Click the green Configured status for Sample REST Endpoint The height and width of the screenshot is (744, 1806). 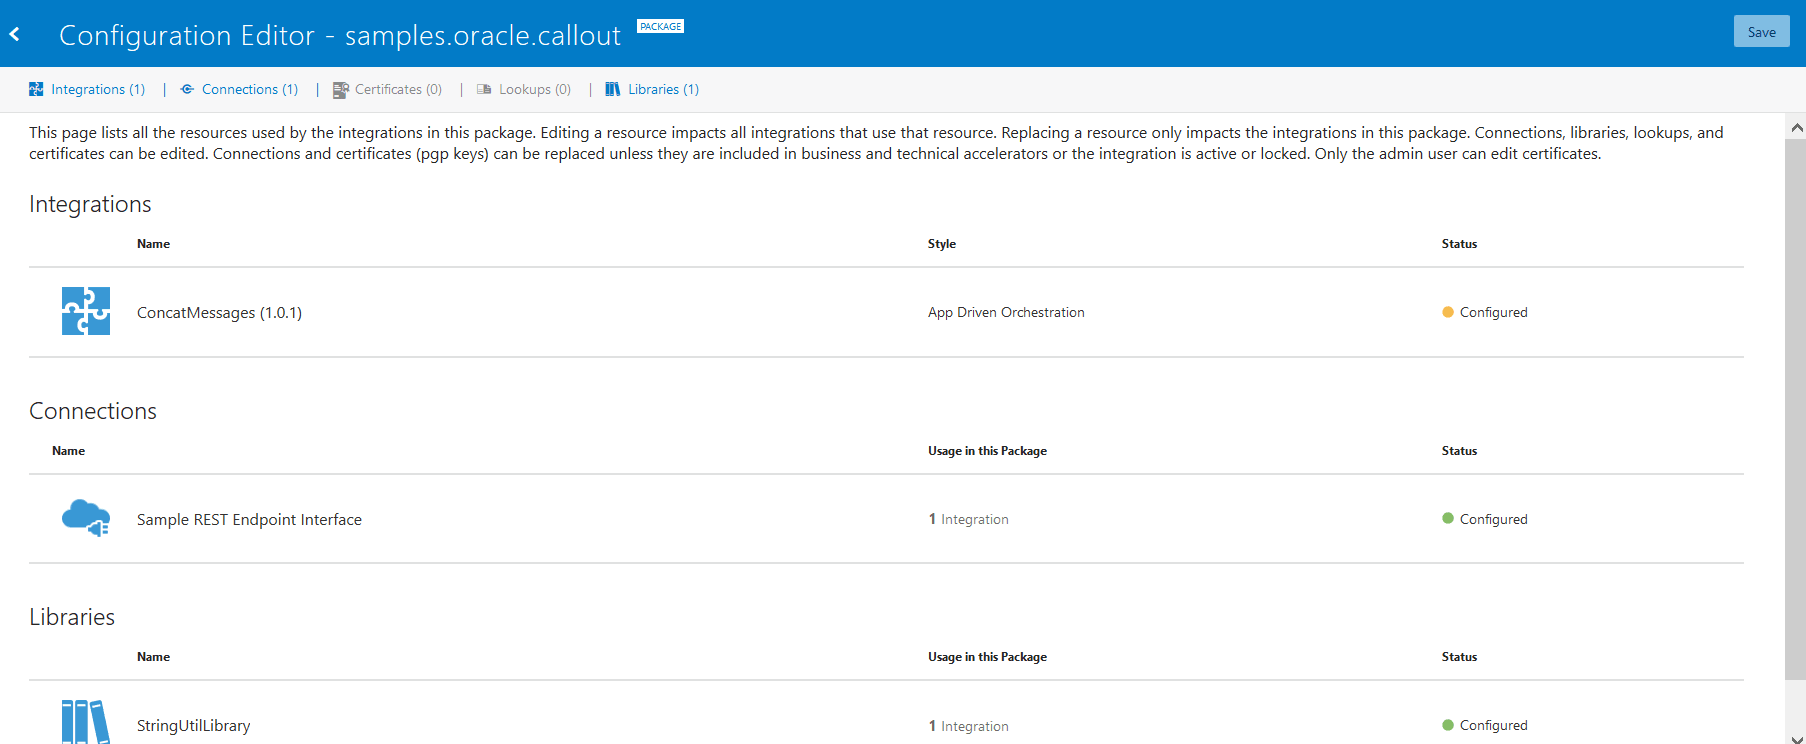(1484, 519)
